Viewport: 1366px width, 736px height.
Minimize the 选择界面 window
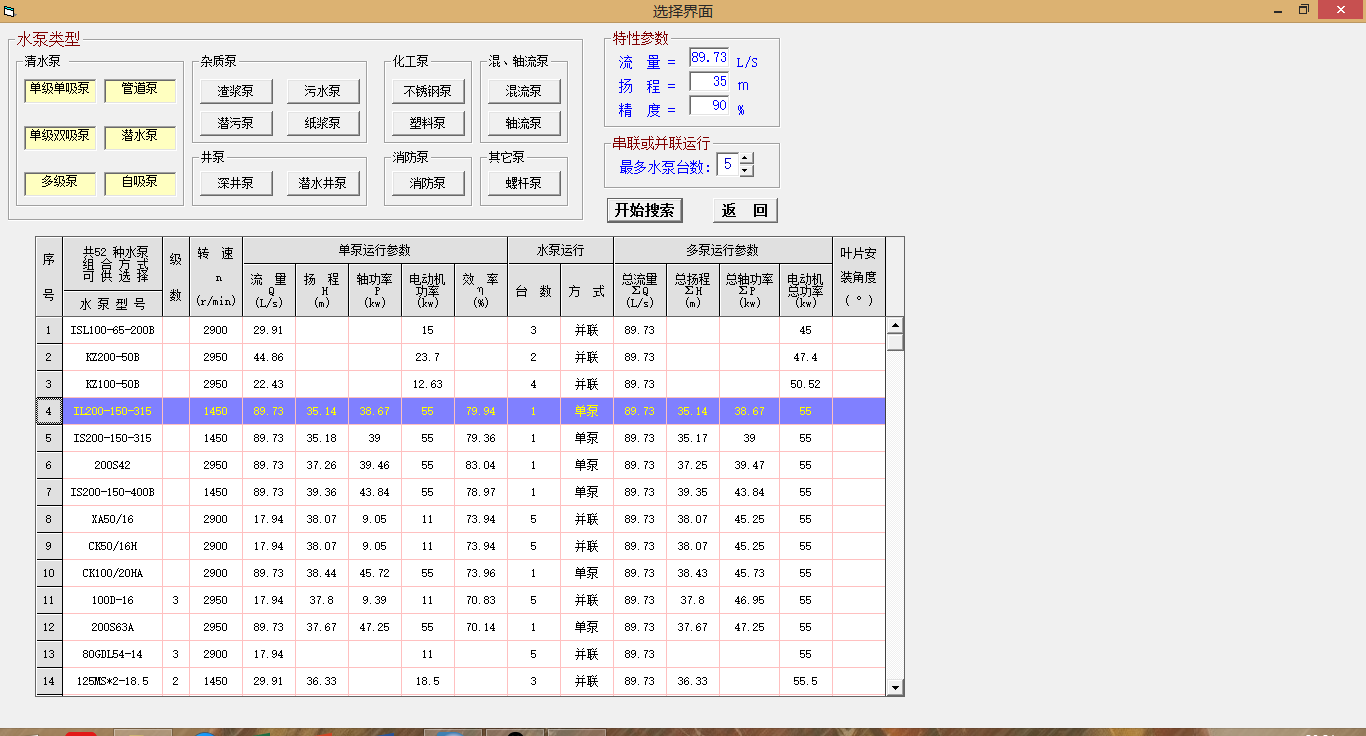(x=1277, y=10)
